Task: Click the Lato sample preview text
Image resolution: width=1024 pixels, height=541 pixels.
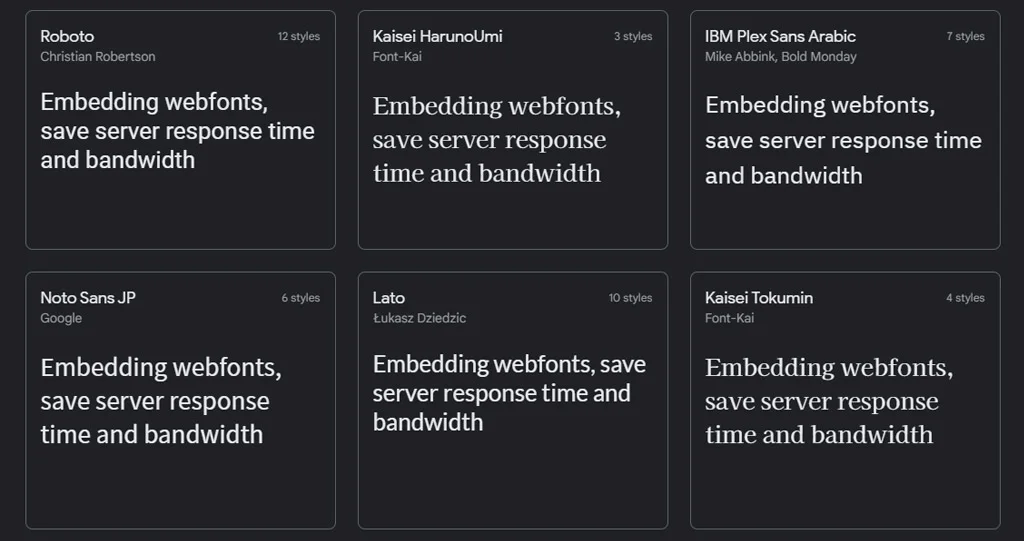Action: [509, 392]
